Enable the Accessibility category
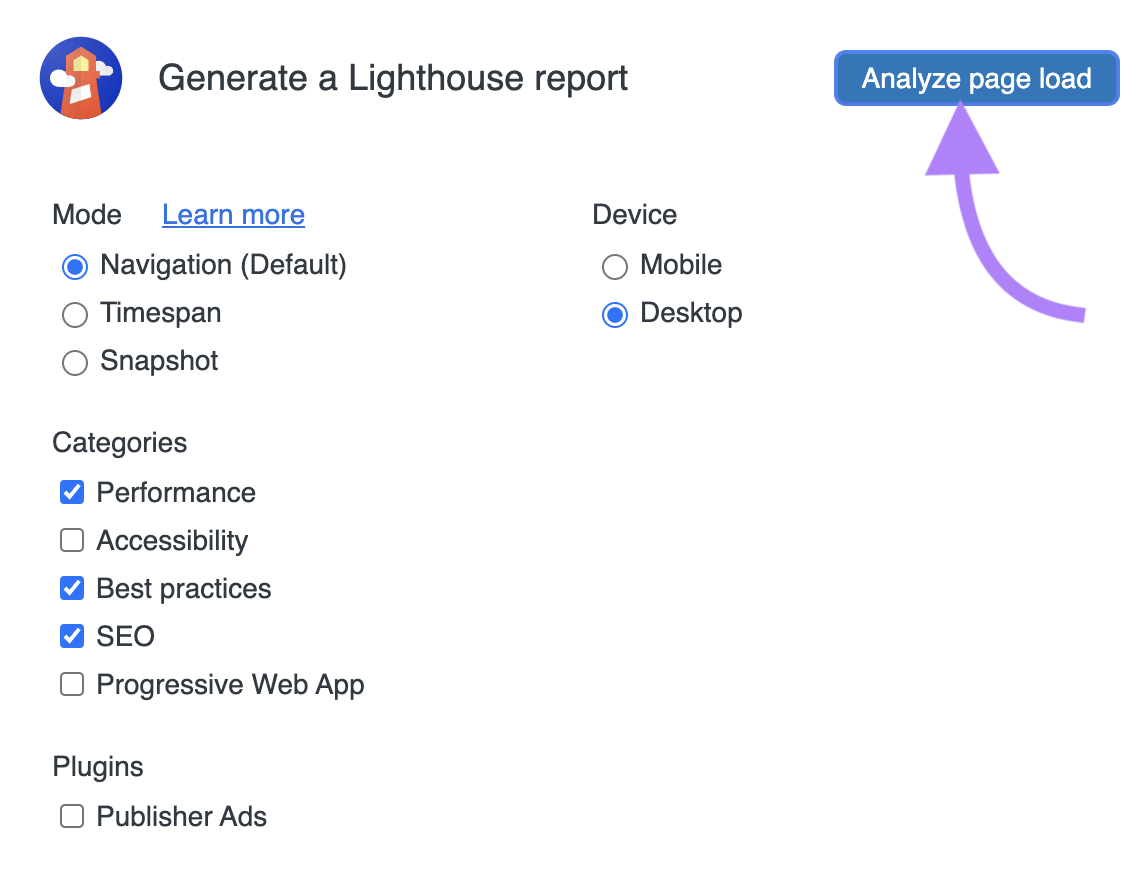 point(71,539)
